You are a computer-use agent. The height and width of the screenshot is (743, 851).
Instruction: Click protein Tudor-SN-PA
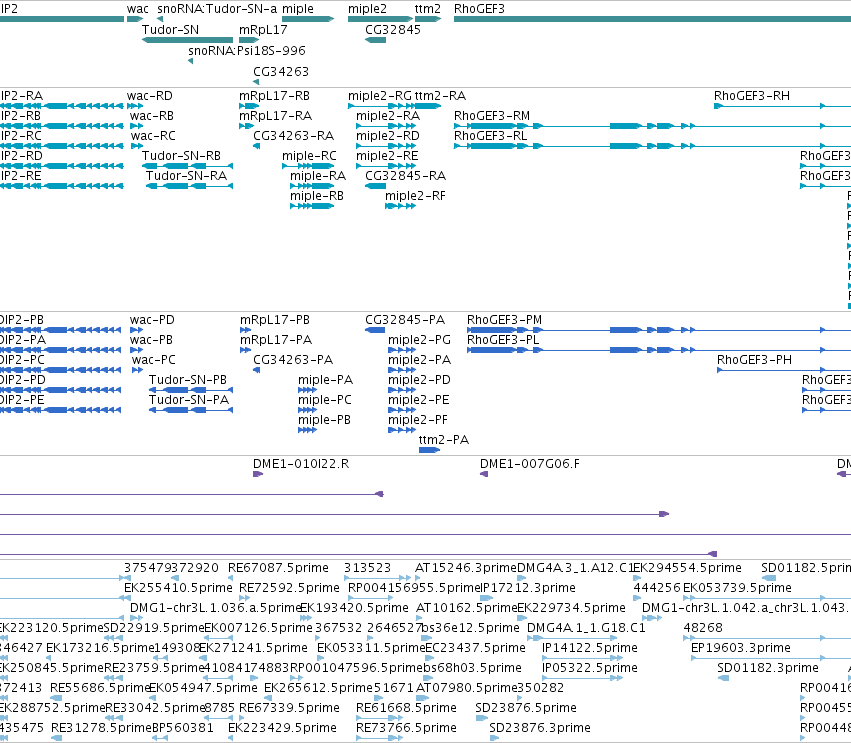pyautogui.click(x=189, y=401)
